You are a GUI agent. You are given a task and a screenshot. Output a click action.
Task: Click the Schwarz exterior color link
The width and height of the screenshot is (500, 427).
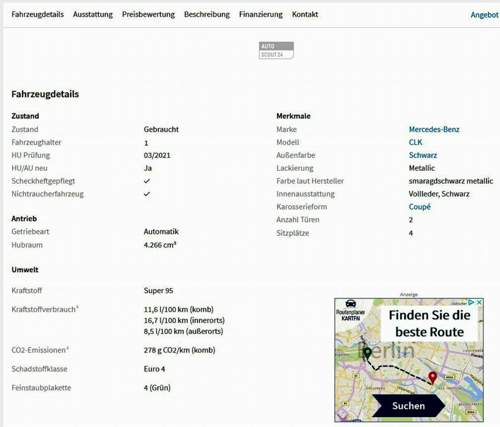point(423,155)
